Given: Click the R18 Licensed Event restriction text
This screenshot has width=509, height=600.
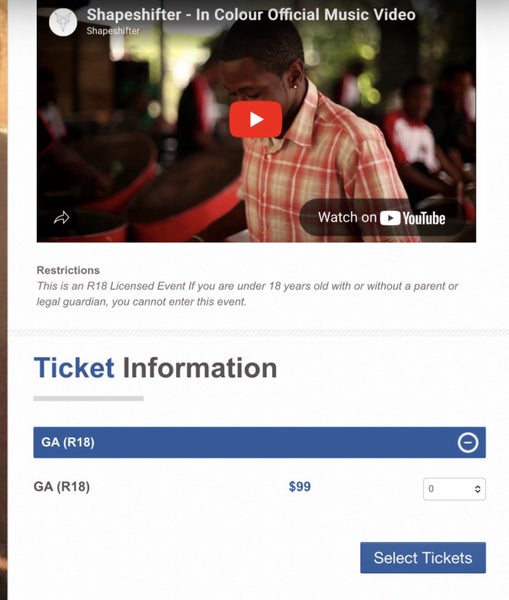Looking at the screenshot, I should pyautogui.click(x=247, y=294).
